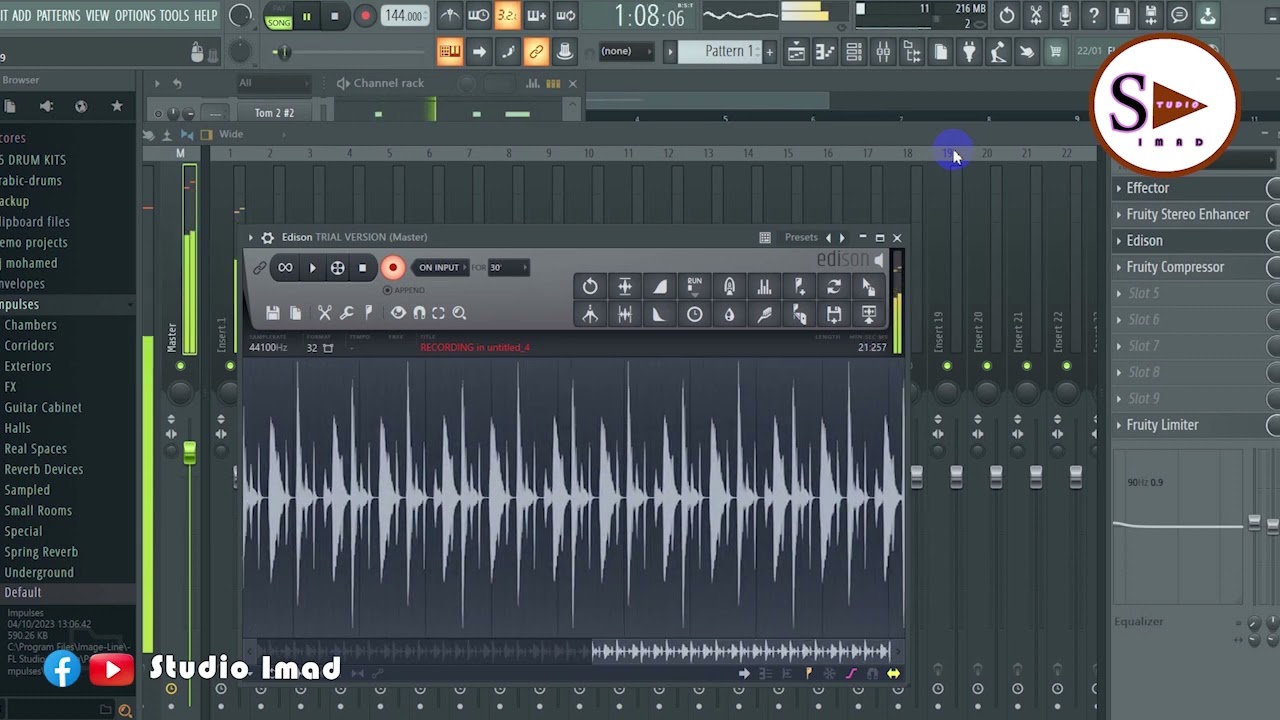The height and width of the screenshot is (720, 1280).
Task: Click Edison's play button
Action: click(312, 267)
